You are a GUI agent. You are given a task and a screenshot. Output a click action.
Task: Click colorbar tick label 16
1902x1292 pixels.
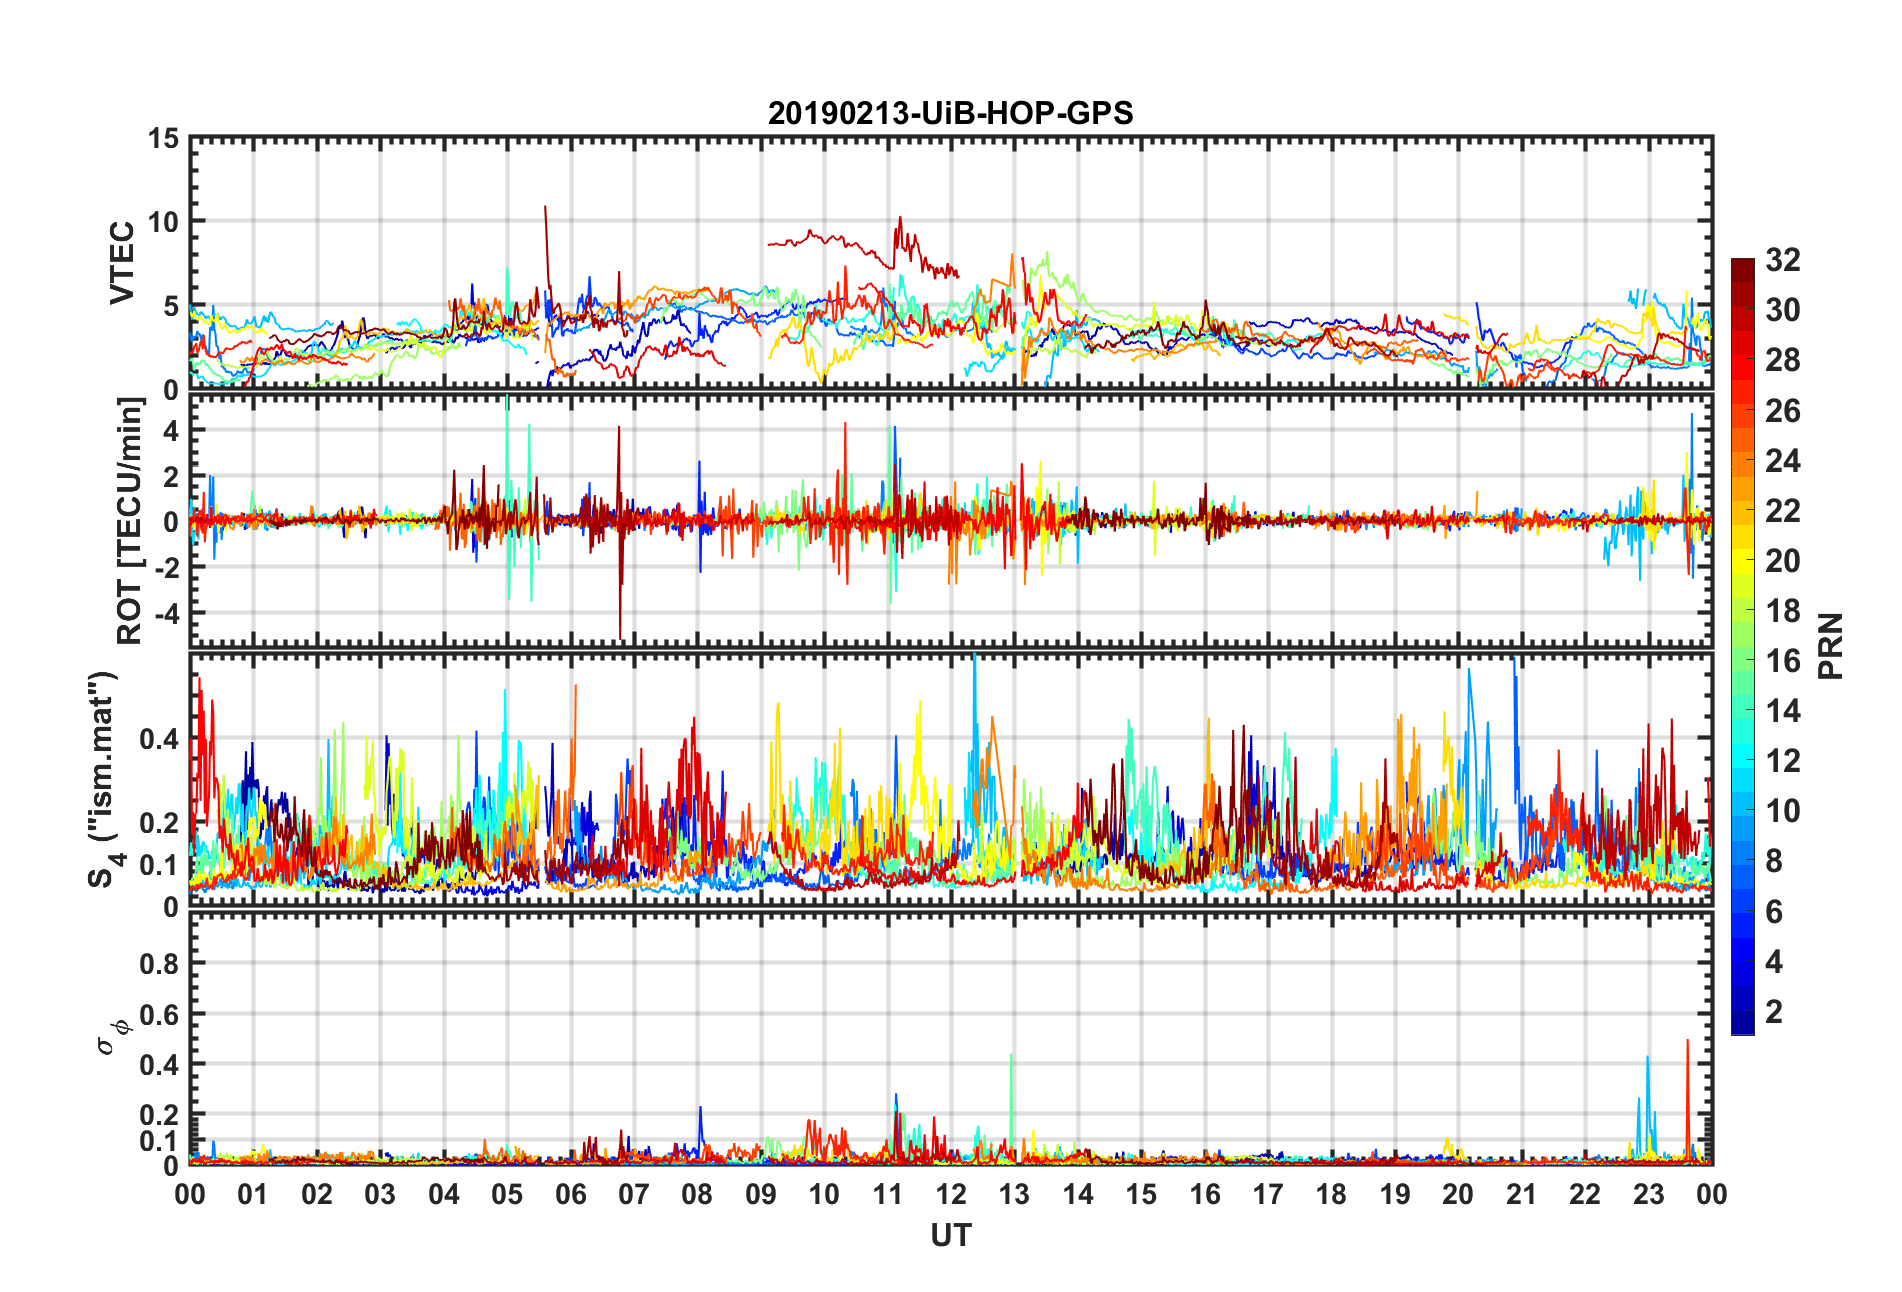click(1782, 661)
